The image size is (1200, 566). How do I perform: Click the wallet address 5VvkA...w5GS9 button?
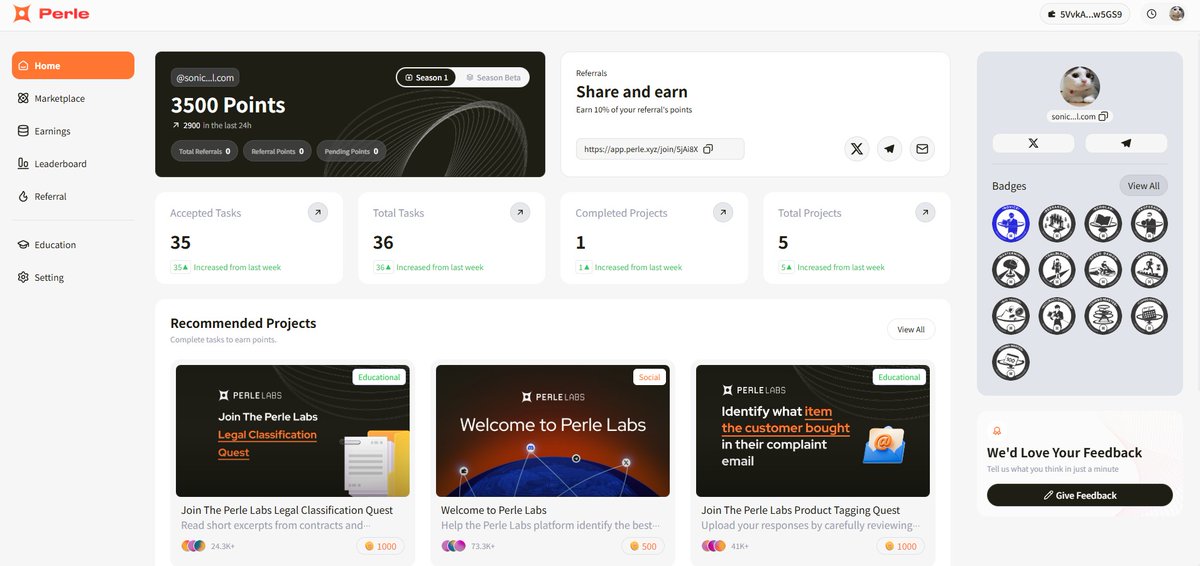[x=1087, y=14]
